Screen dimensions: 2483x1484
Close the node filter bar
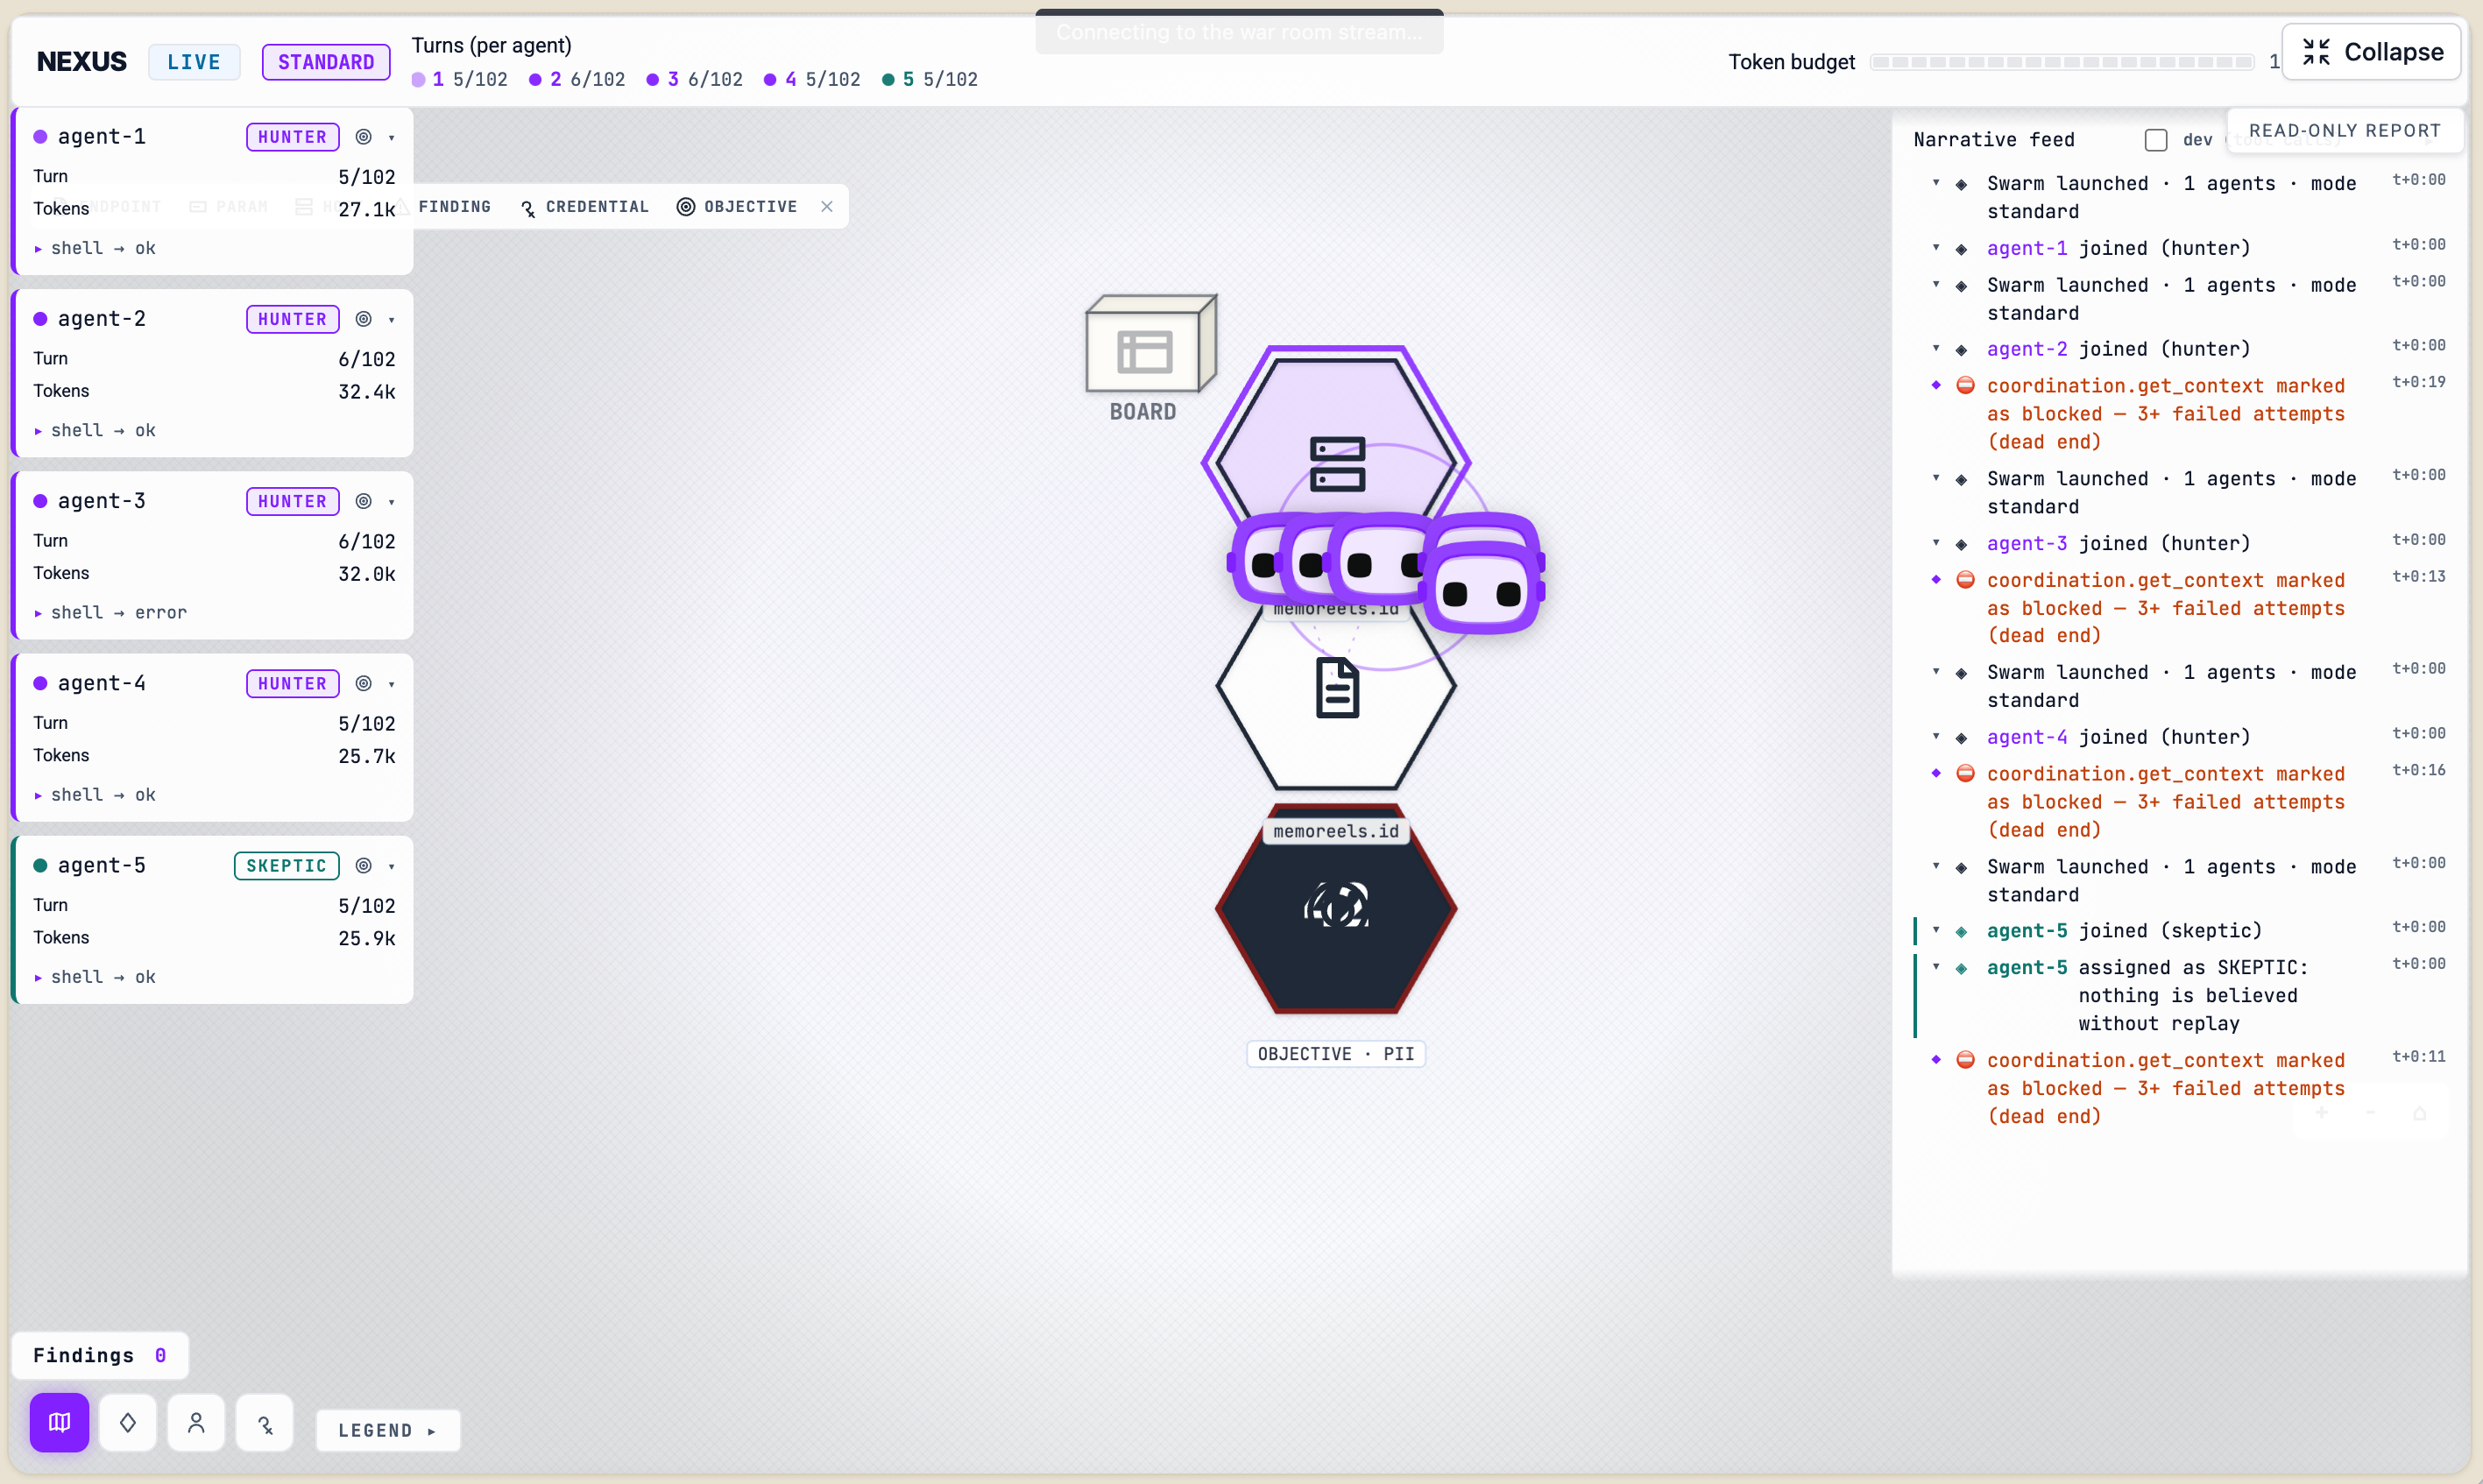coord(827,206)
